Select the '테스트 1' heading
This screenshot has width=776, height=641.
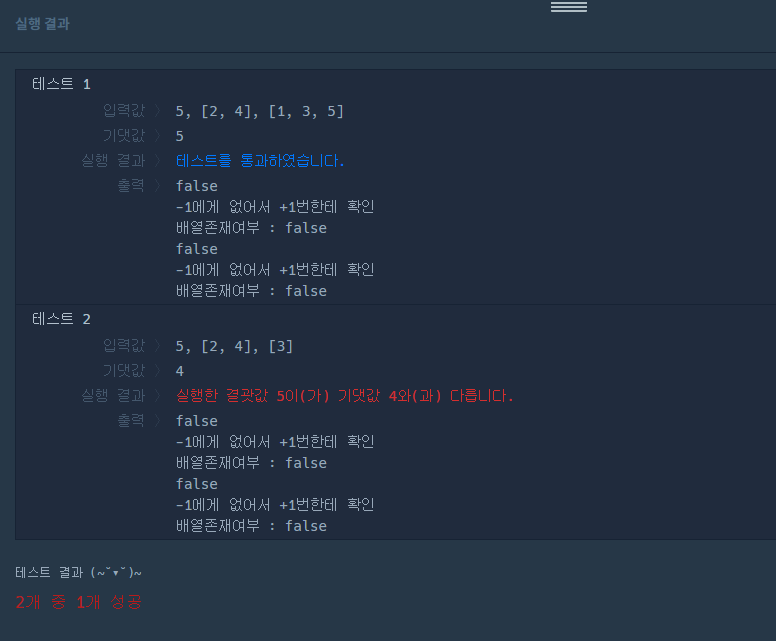coord(61,84)
